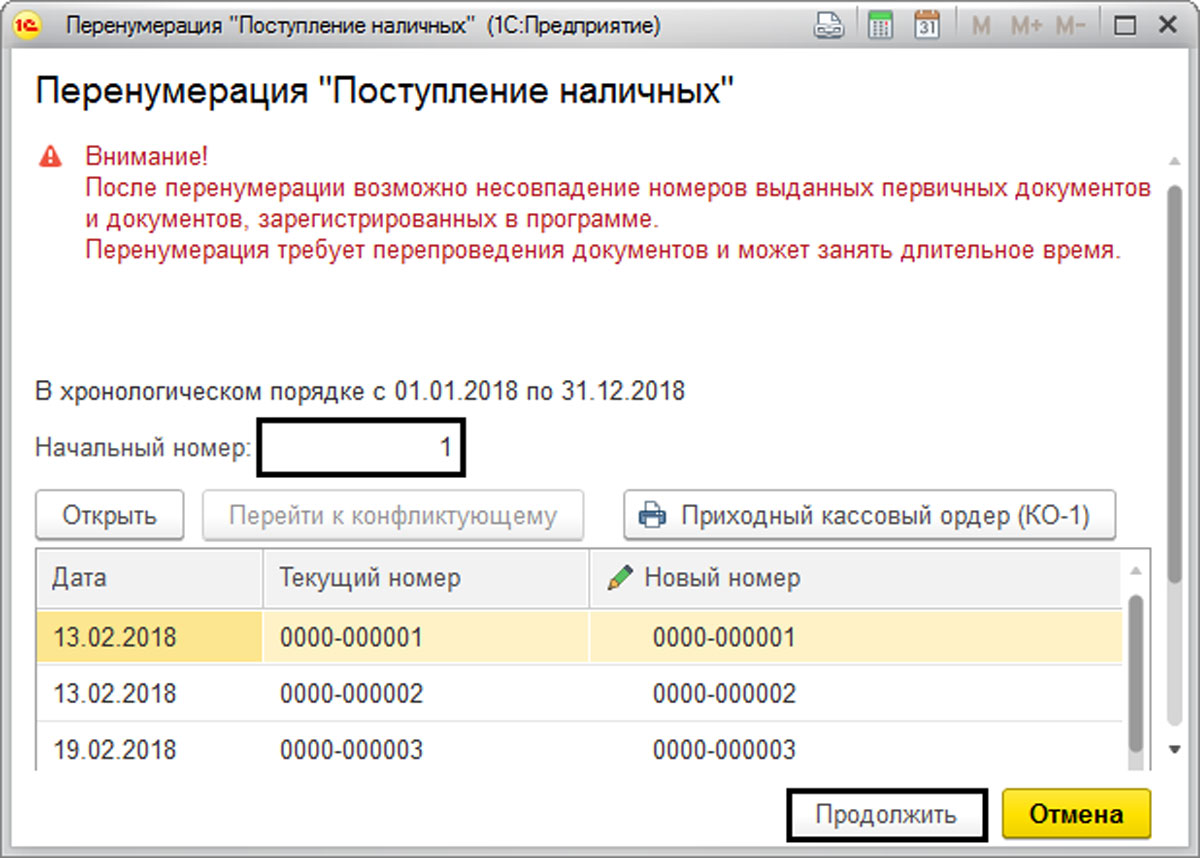
Task: Click the yellow Отмена button
Action: [x=1076, y=814]
